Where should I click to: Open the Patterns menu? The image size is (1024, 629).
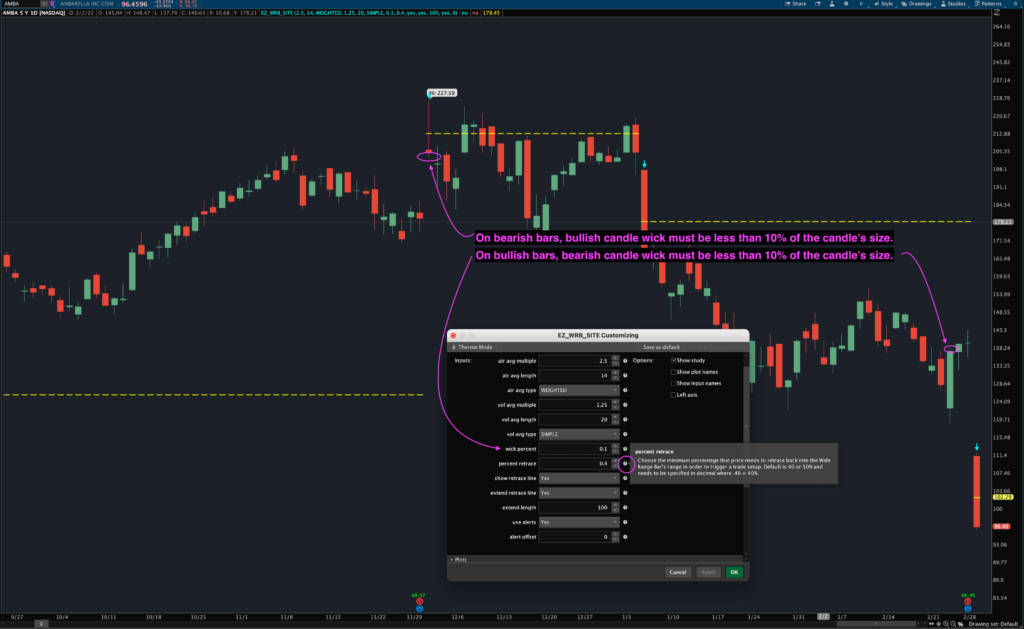coord(994,4)
